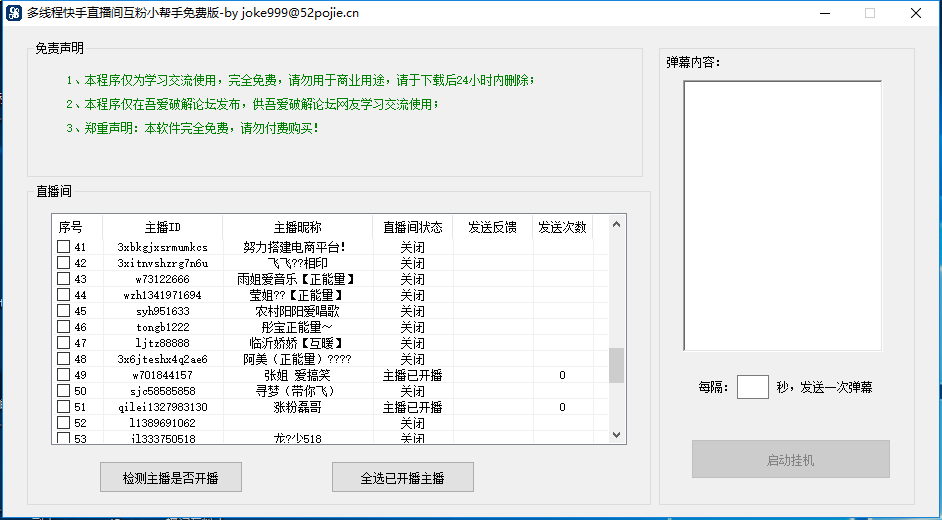The image size is (942, 520).
Task: Toggle the checkbox for row 46 tongbl222
Action: coord(64,327)
